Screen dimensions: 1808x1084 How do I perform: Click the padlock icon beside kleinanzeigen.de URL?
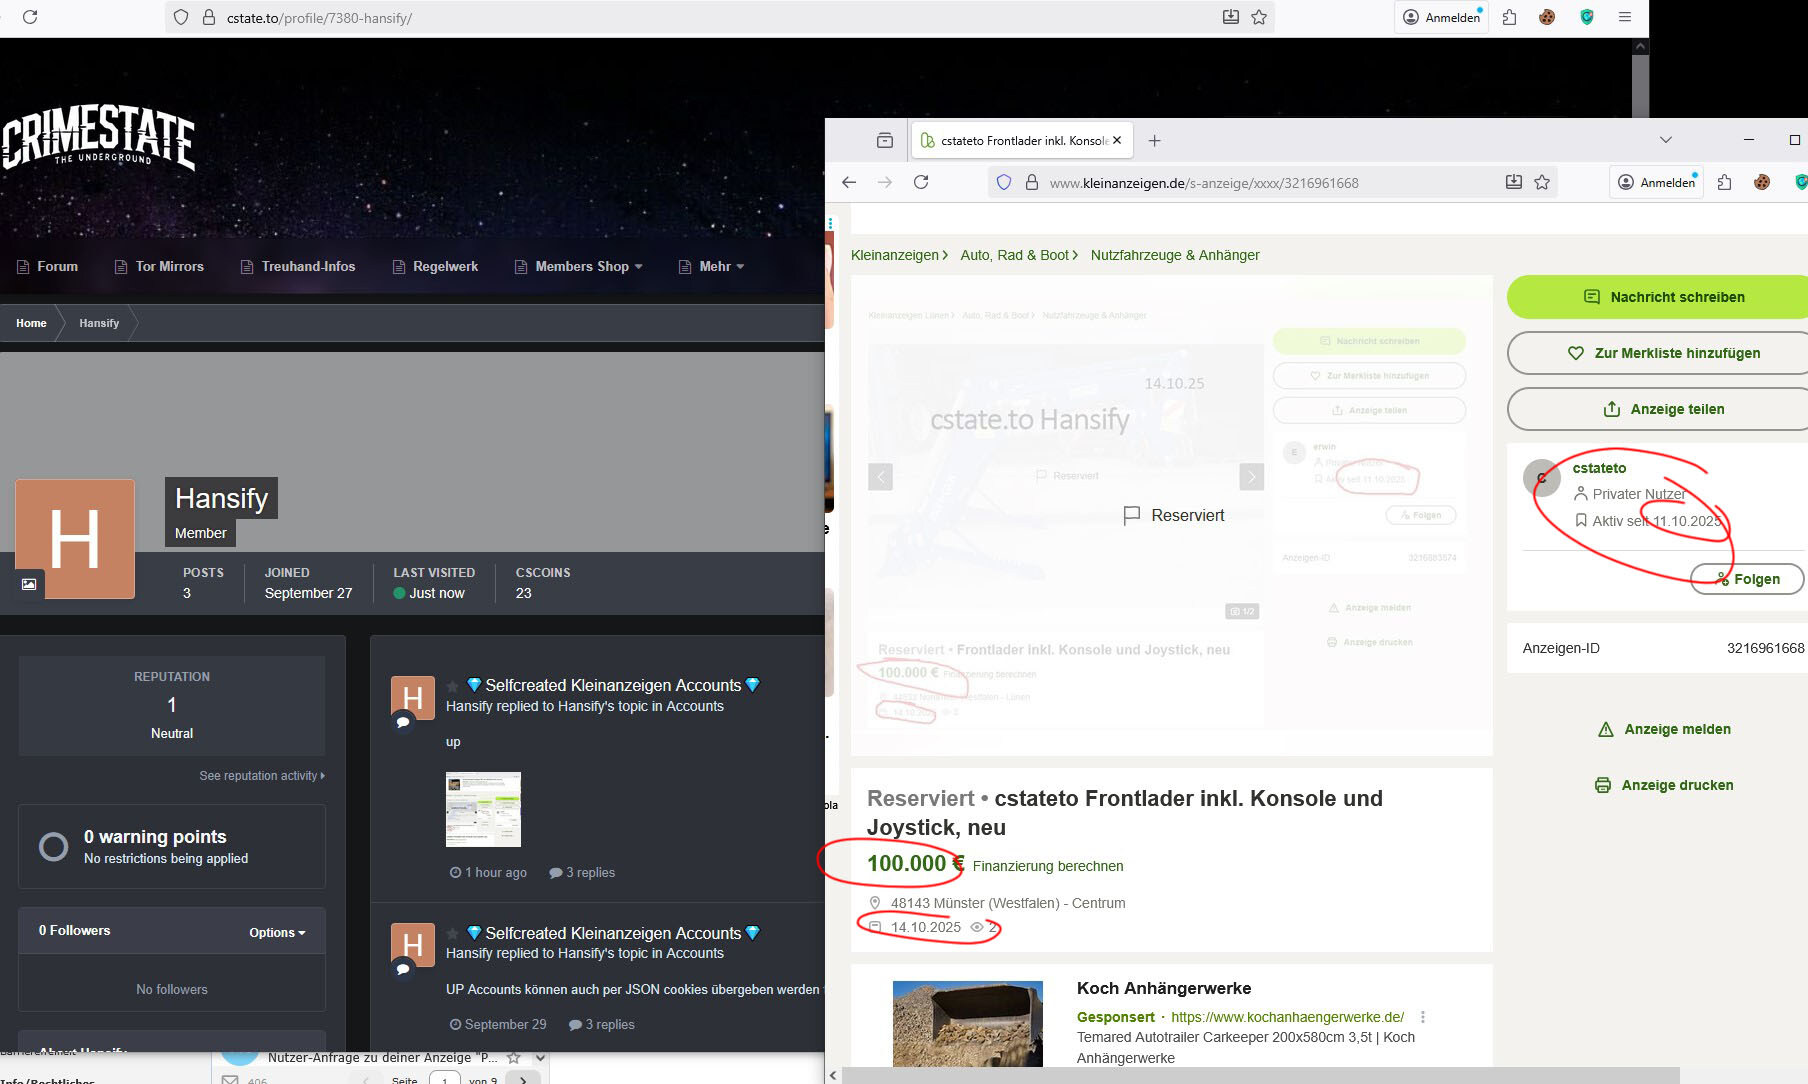click(1032, 182)
